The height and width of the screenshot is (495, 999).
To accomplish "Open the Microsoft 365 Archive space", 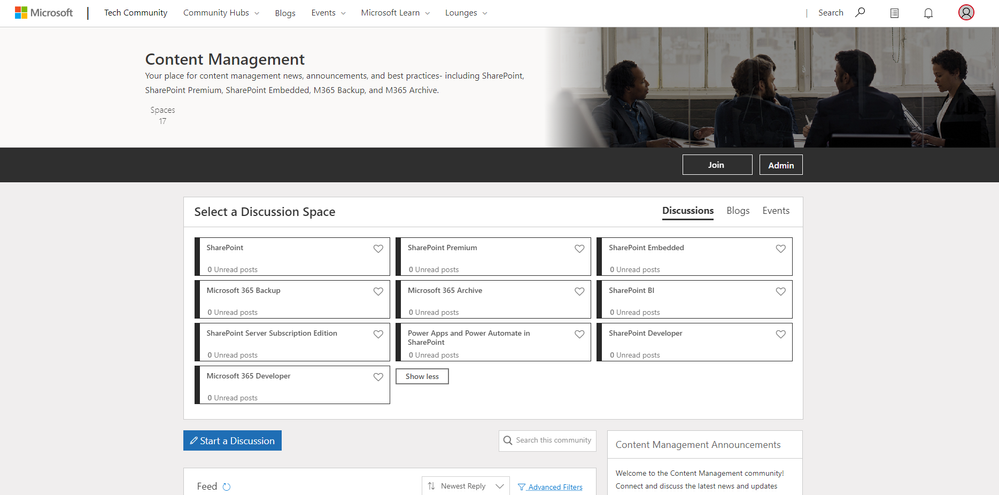I will 493,299.
